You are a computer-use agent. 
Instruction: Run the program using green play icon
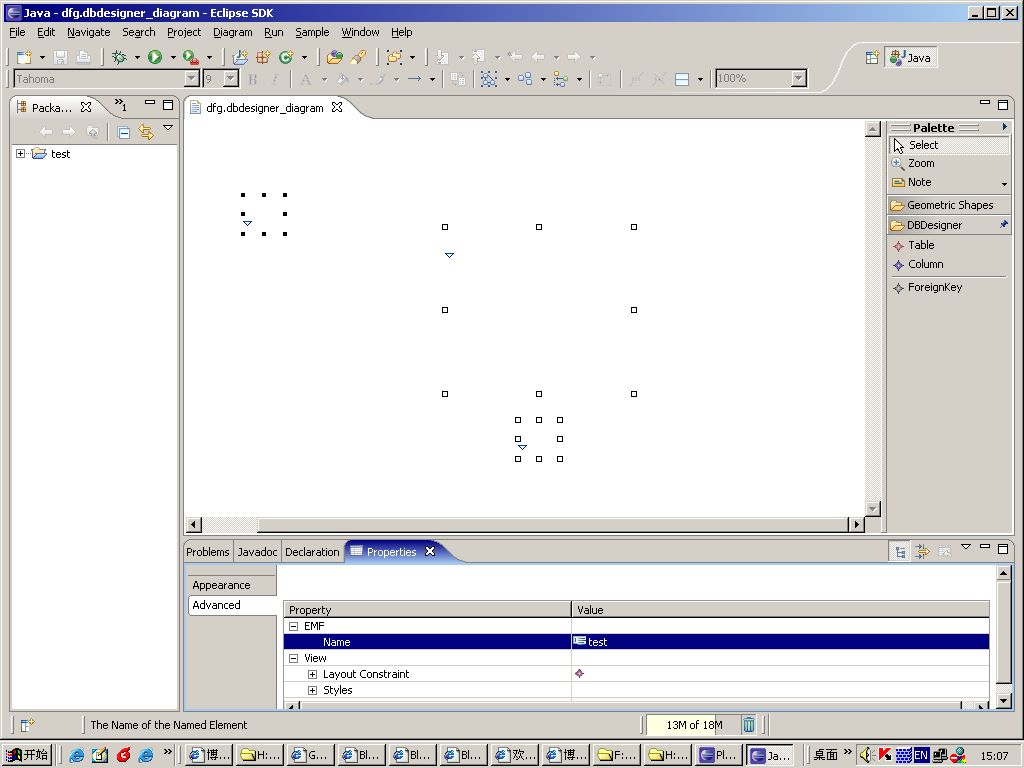click(155, 57)
